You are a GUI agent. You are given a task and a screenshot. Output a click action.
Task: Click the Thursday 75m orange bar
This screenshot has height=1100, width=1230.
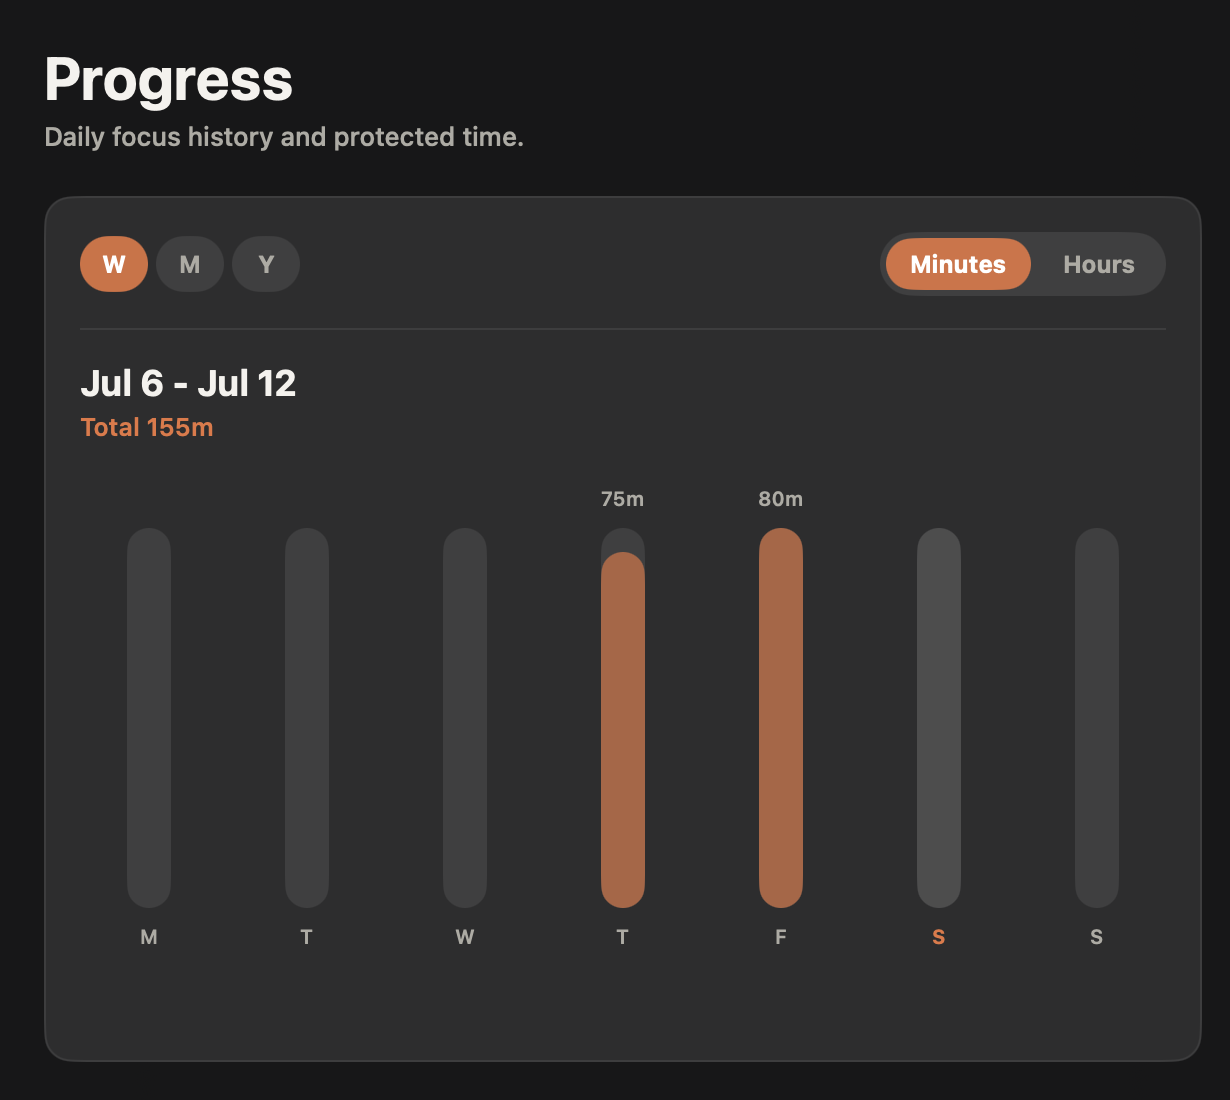point(623,730)
